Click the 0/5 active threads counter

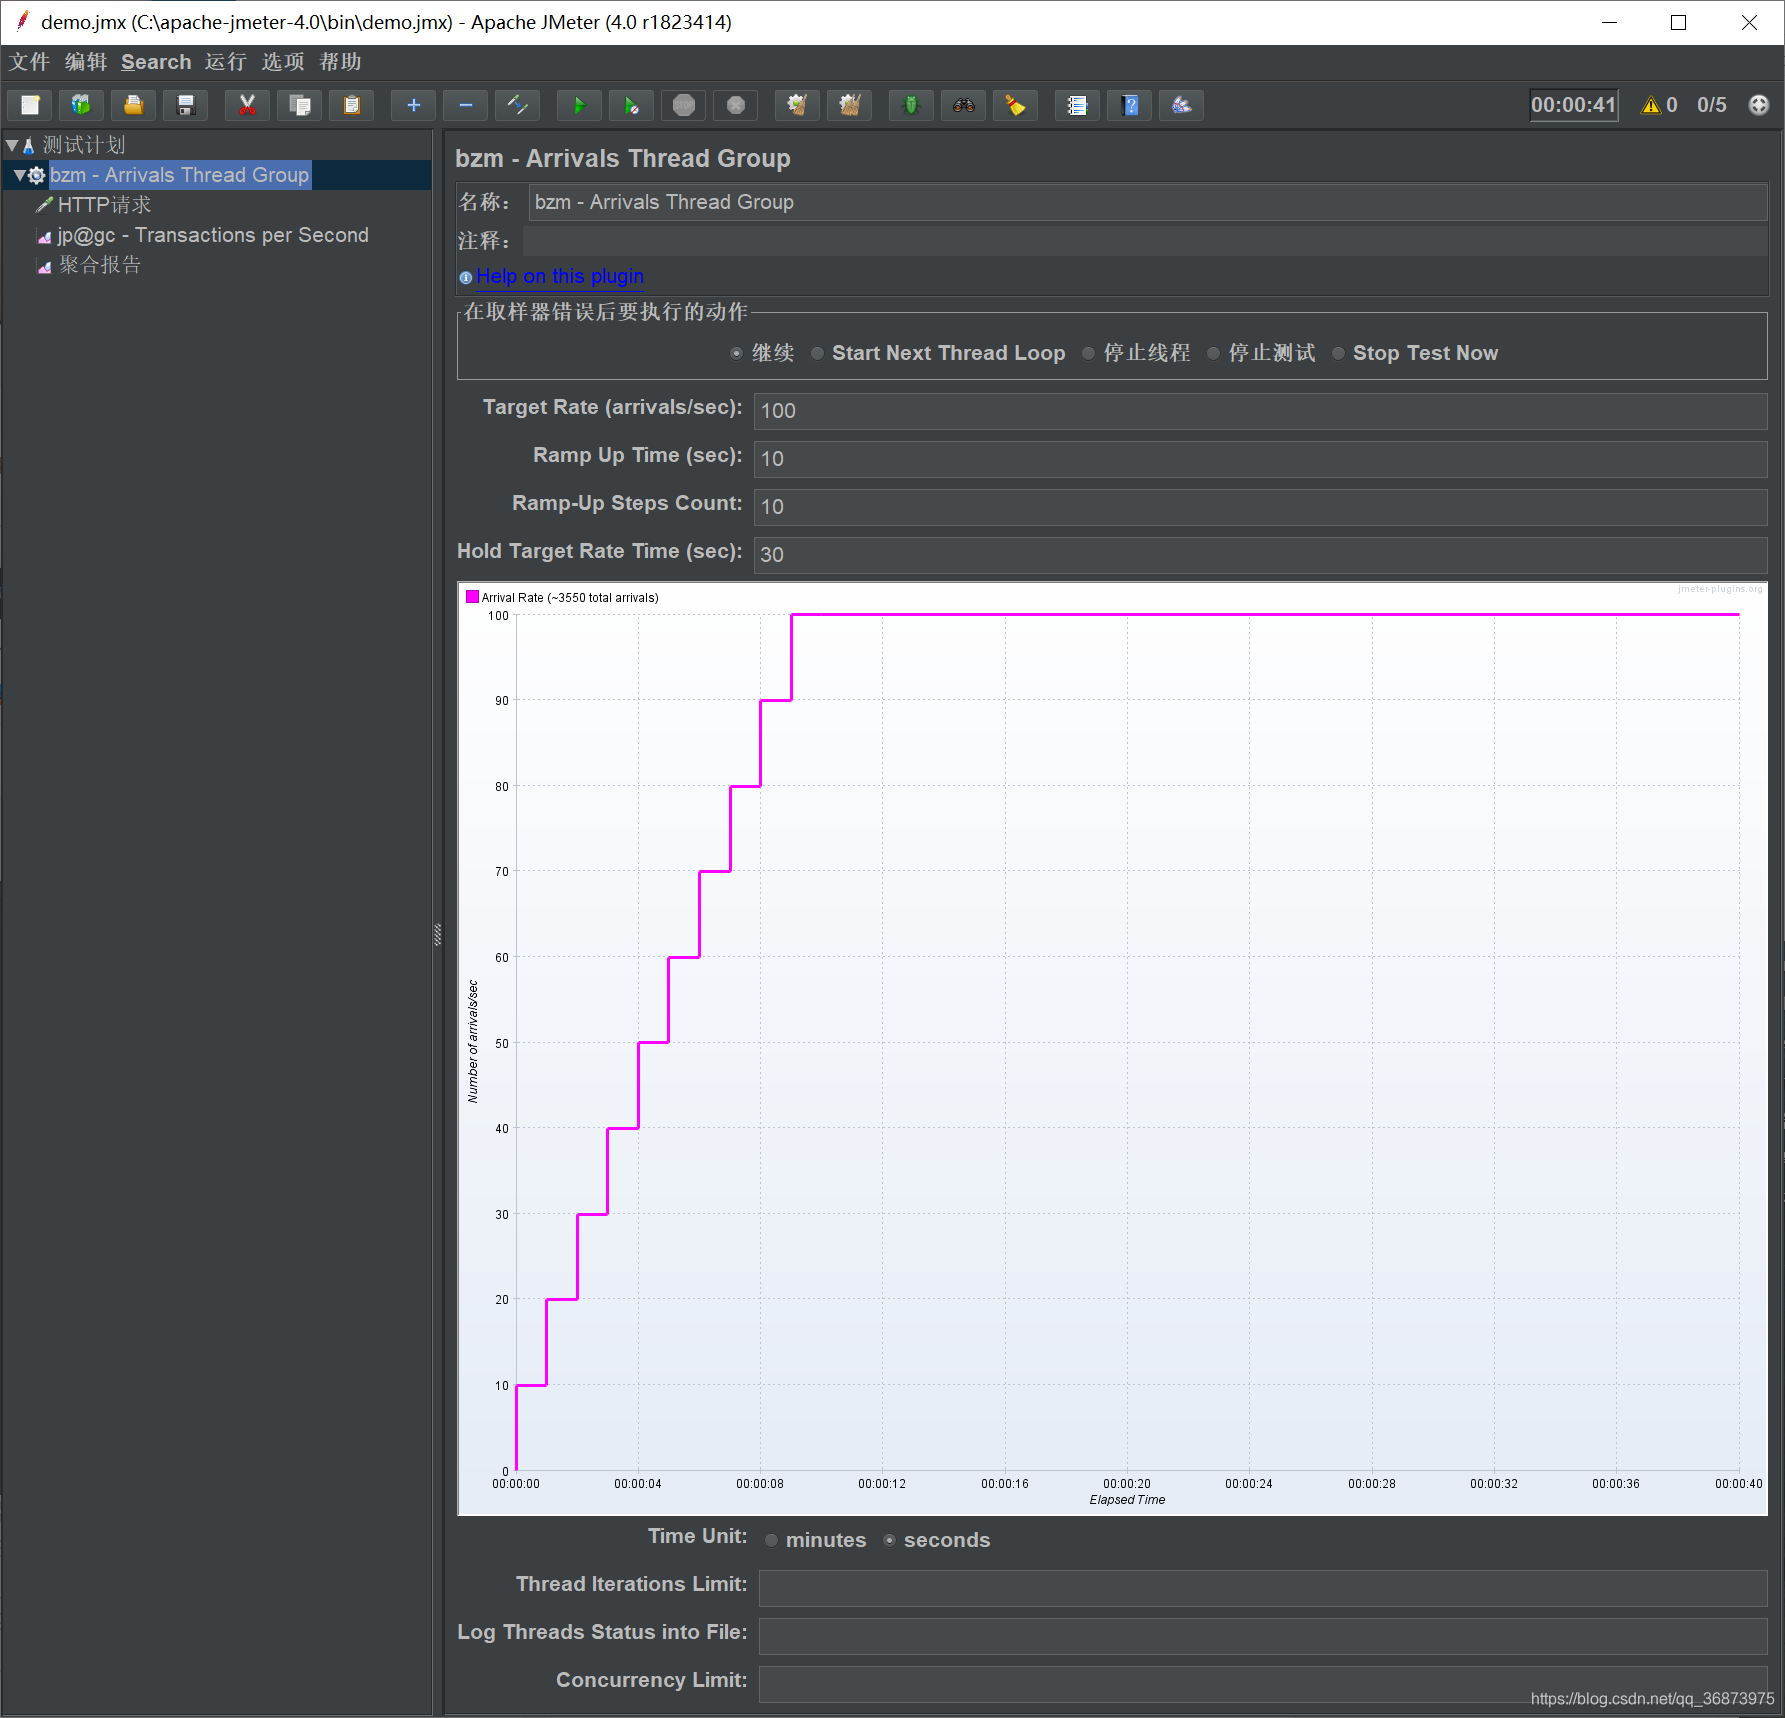pyautogui.click(x=1712, y=105)
